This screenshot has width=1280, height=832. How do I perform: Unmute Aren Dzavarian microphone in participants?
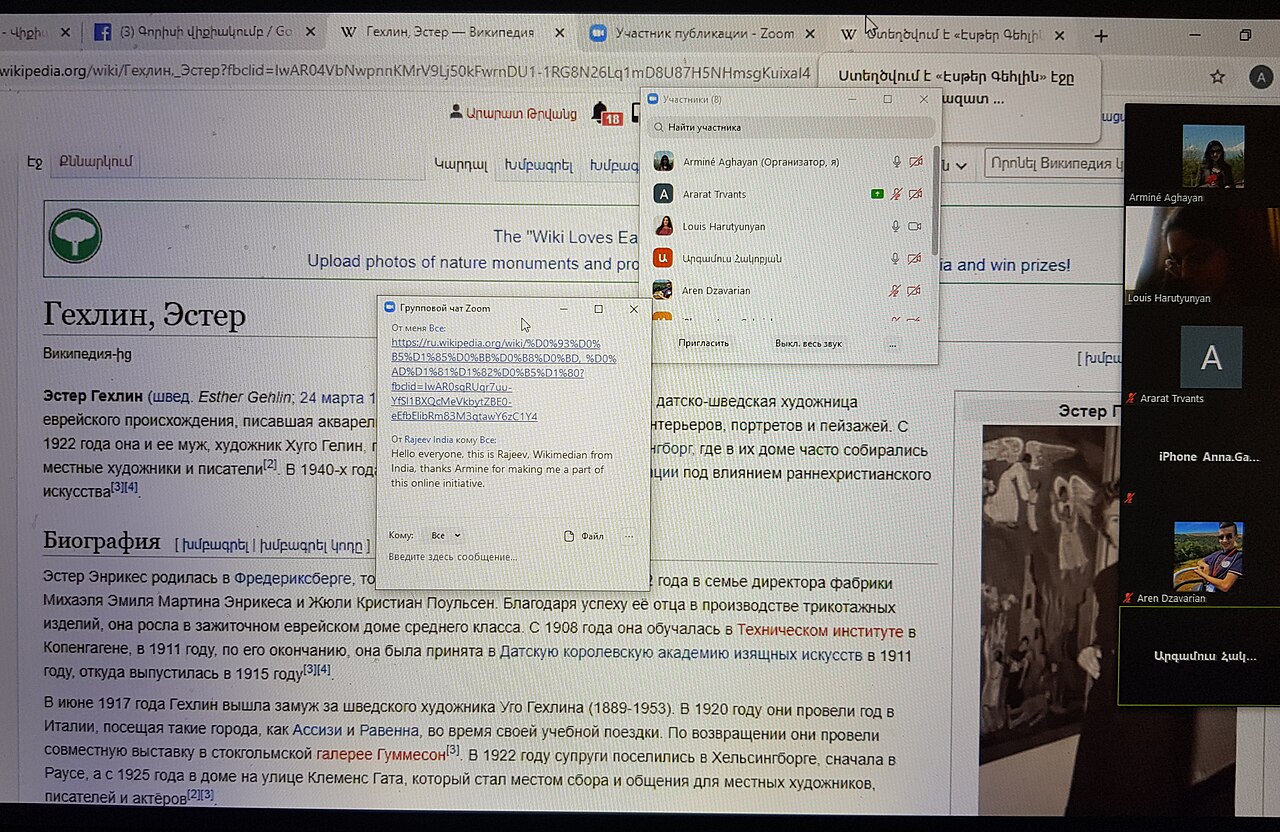click(x=896, y=291)
